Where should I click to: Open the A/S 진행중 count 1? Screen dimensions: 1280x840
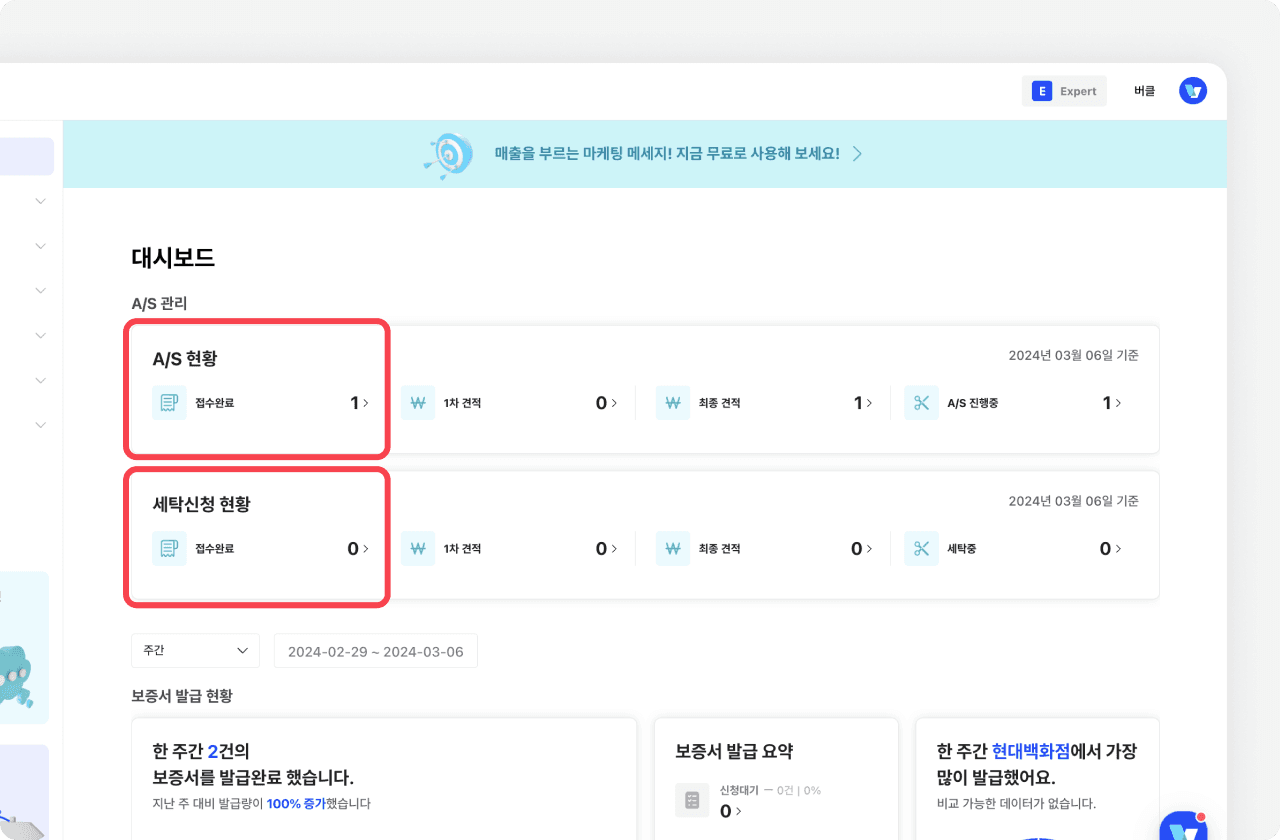tap(1112, 403)
